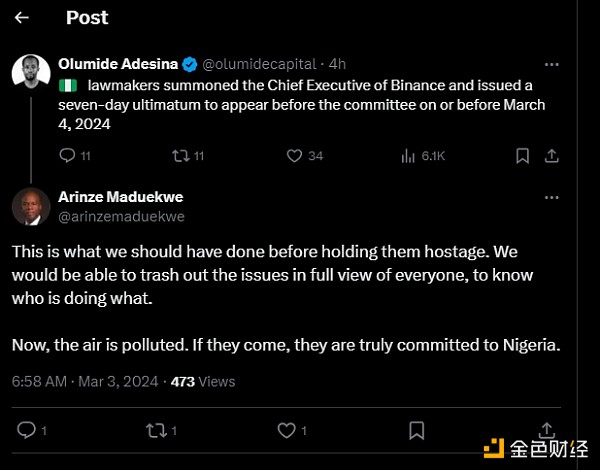Like Olumide Adesina's tweet with 34 likes
This screenshot has height=470, width=600.
coord(295,155)
